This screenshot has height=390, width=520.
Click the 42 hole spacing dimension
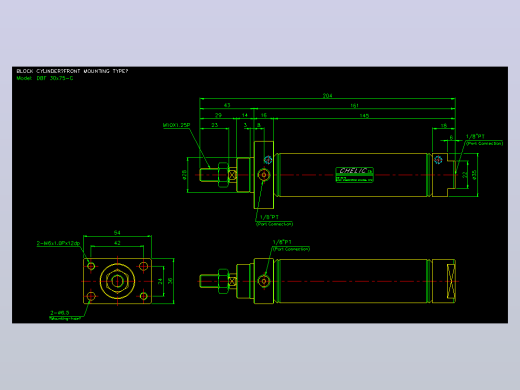click(117, 243)
